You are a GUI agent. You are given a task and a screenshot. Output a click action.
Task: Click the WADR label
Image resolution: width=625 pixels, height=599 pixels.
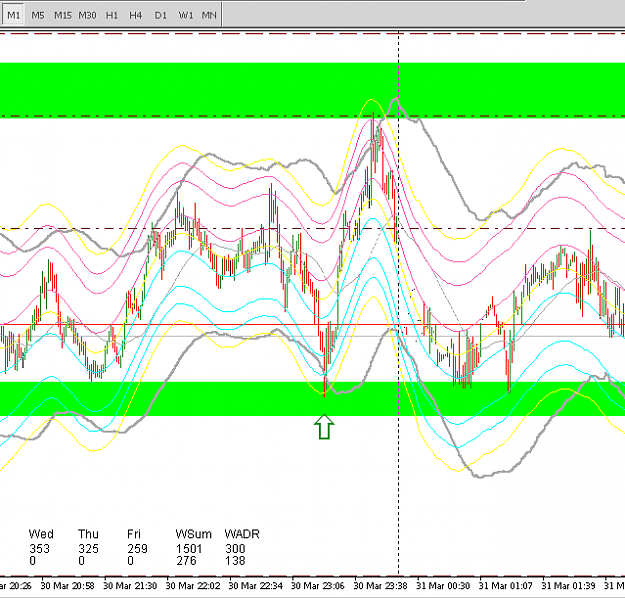pos(242,534)
